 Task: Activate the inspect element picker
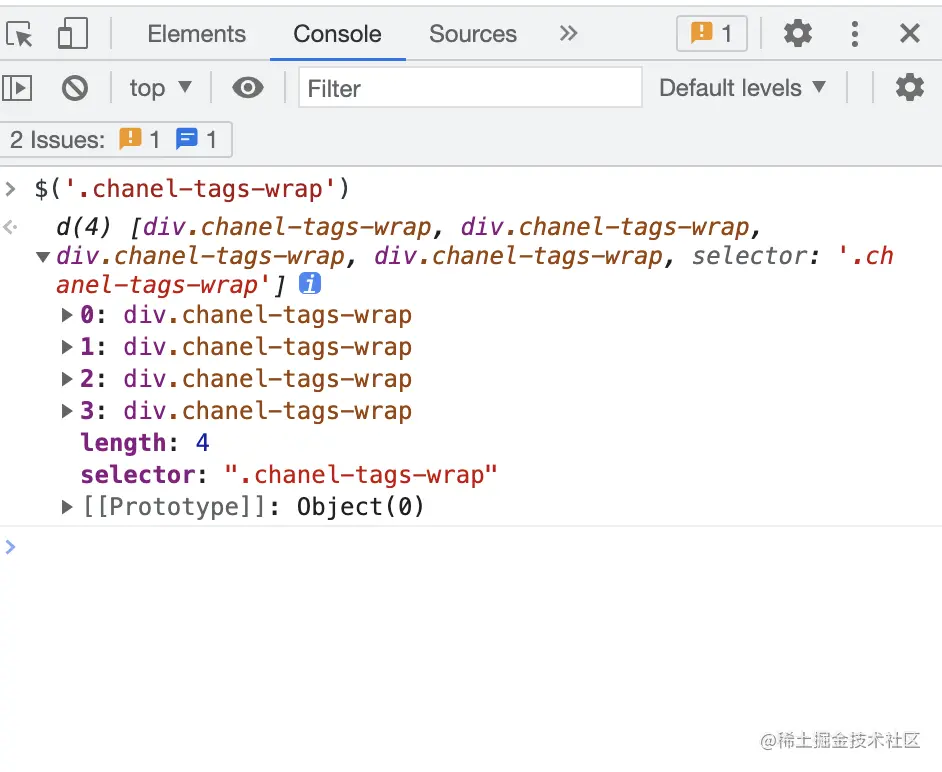click(20, 34)
